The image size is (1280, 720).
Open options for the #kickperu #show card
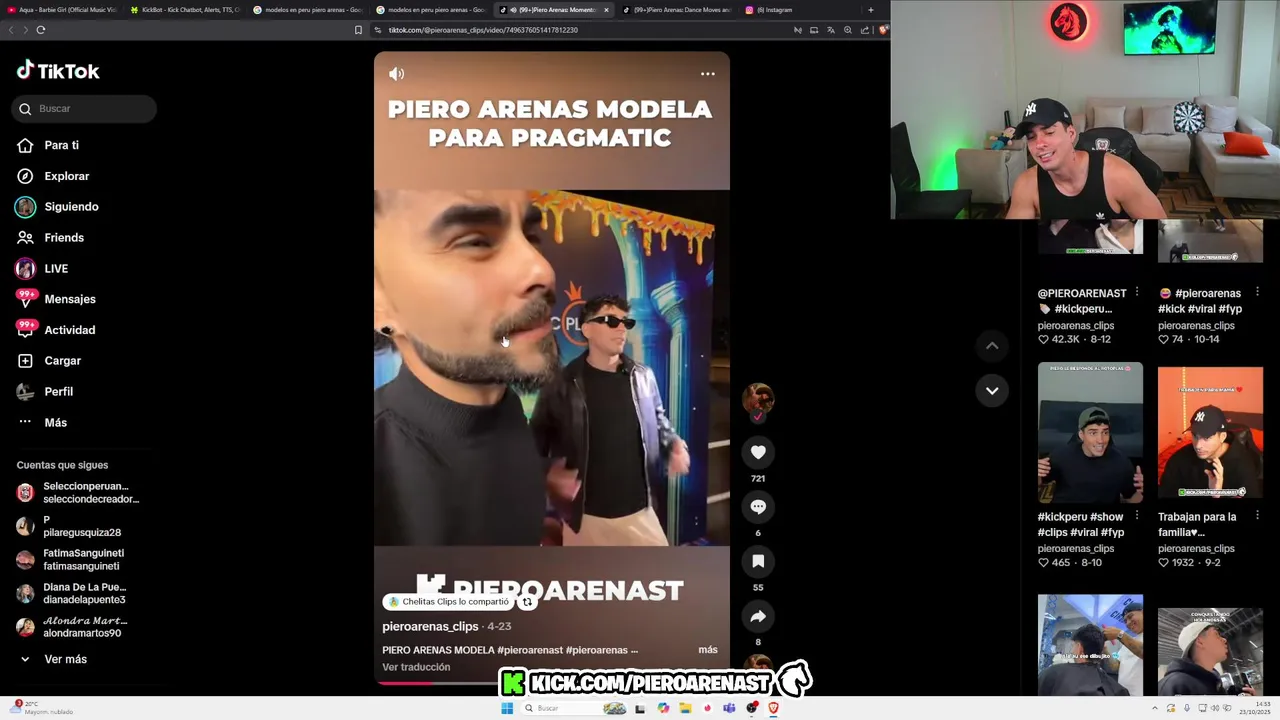1137,516
